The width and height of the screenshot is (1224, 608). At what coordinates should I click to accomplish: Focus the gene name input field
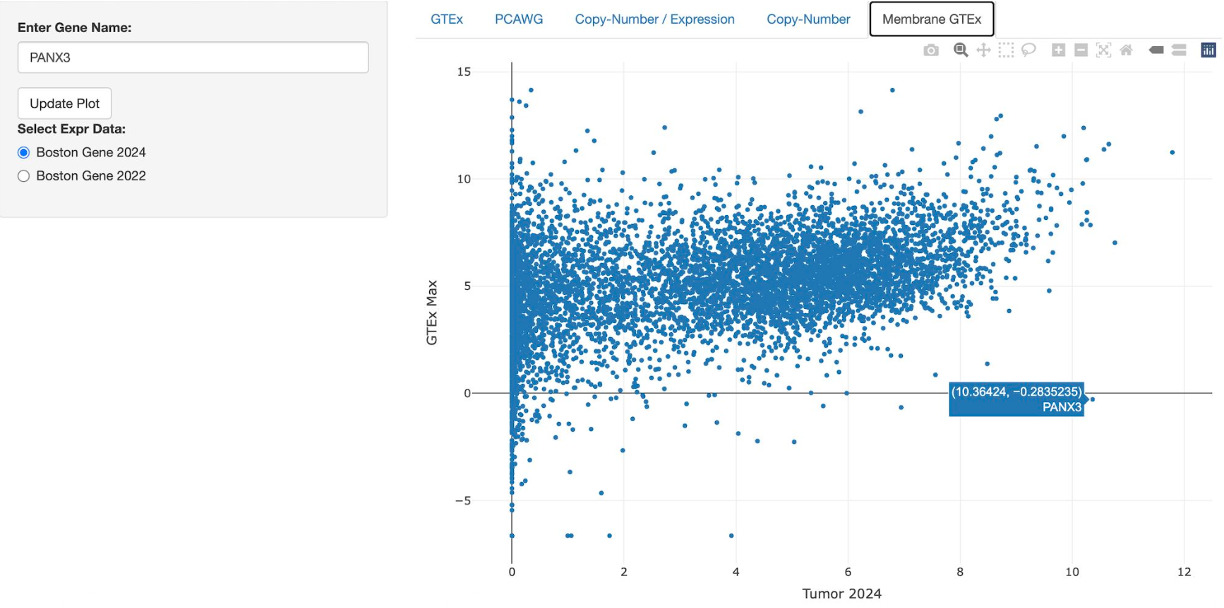point(193,57)
